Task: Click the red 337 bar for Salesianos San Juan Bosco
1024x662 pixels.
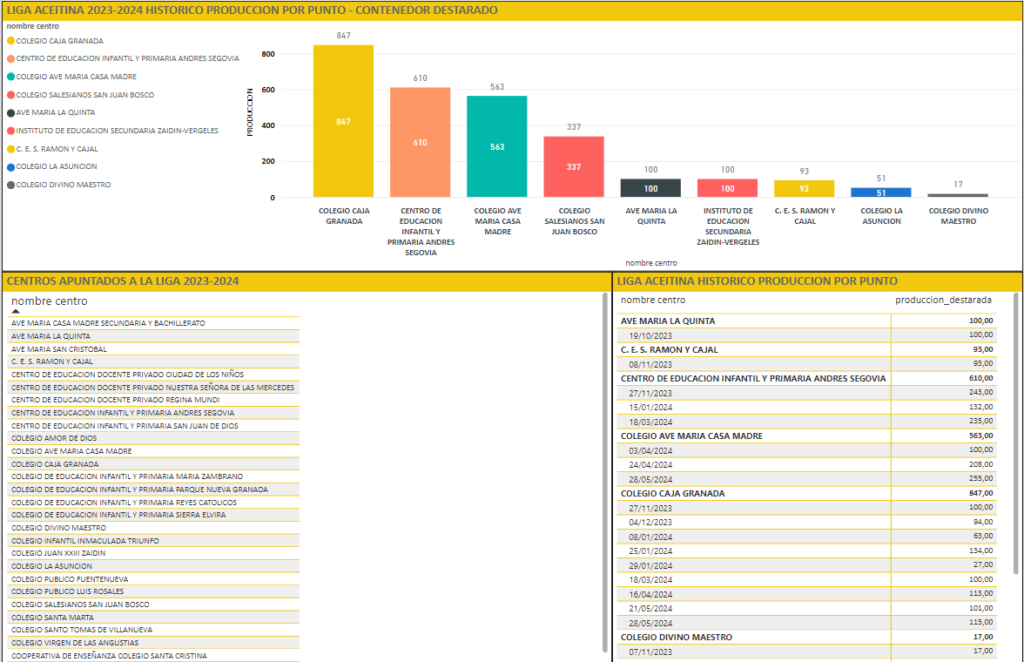Action: [x=573, y=166]
